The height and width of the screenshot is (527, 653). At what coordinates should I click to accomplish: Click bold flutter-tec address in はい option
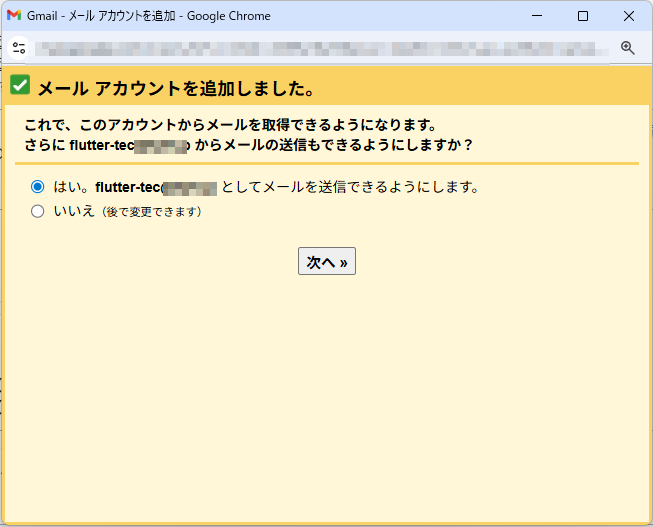coord(155,187)
